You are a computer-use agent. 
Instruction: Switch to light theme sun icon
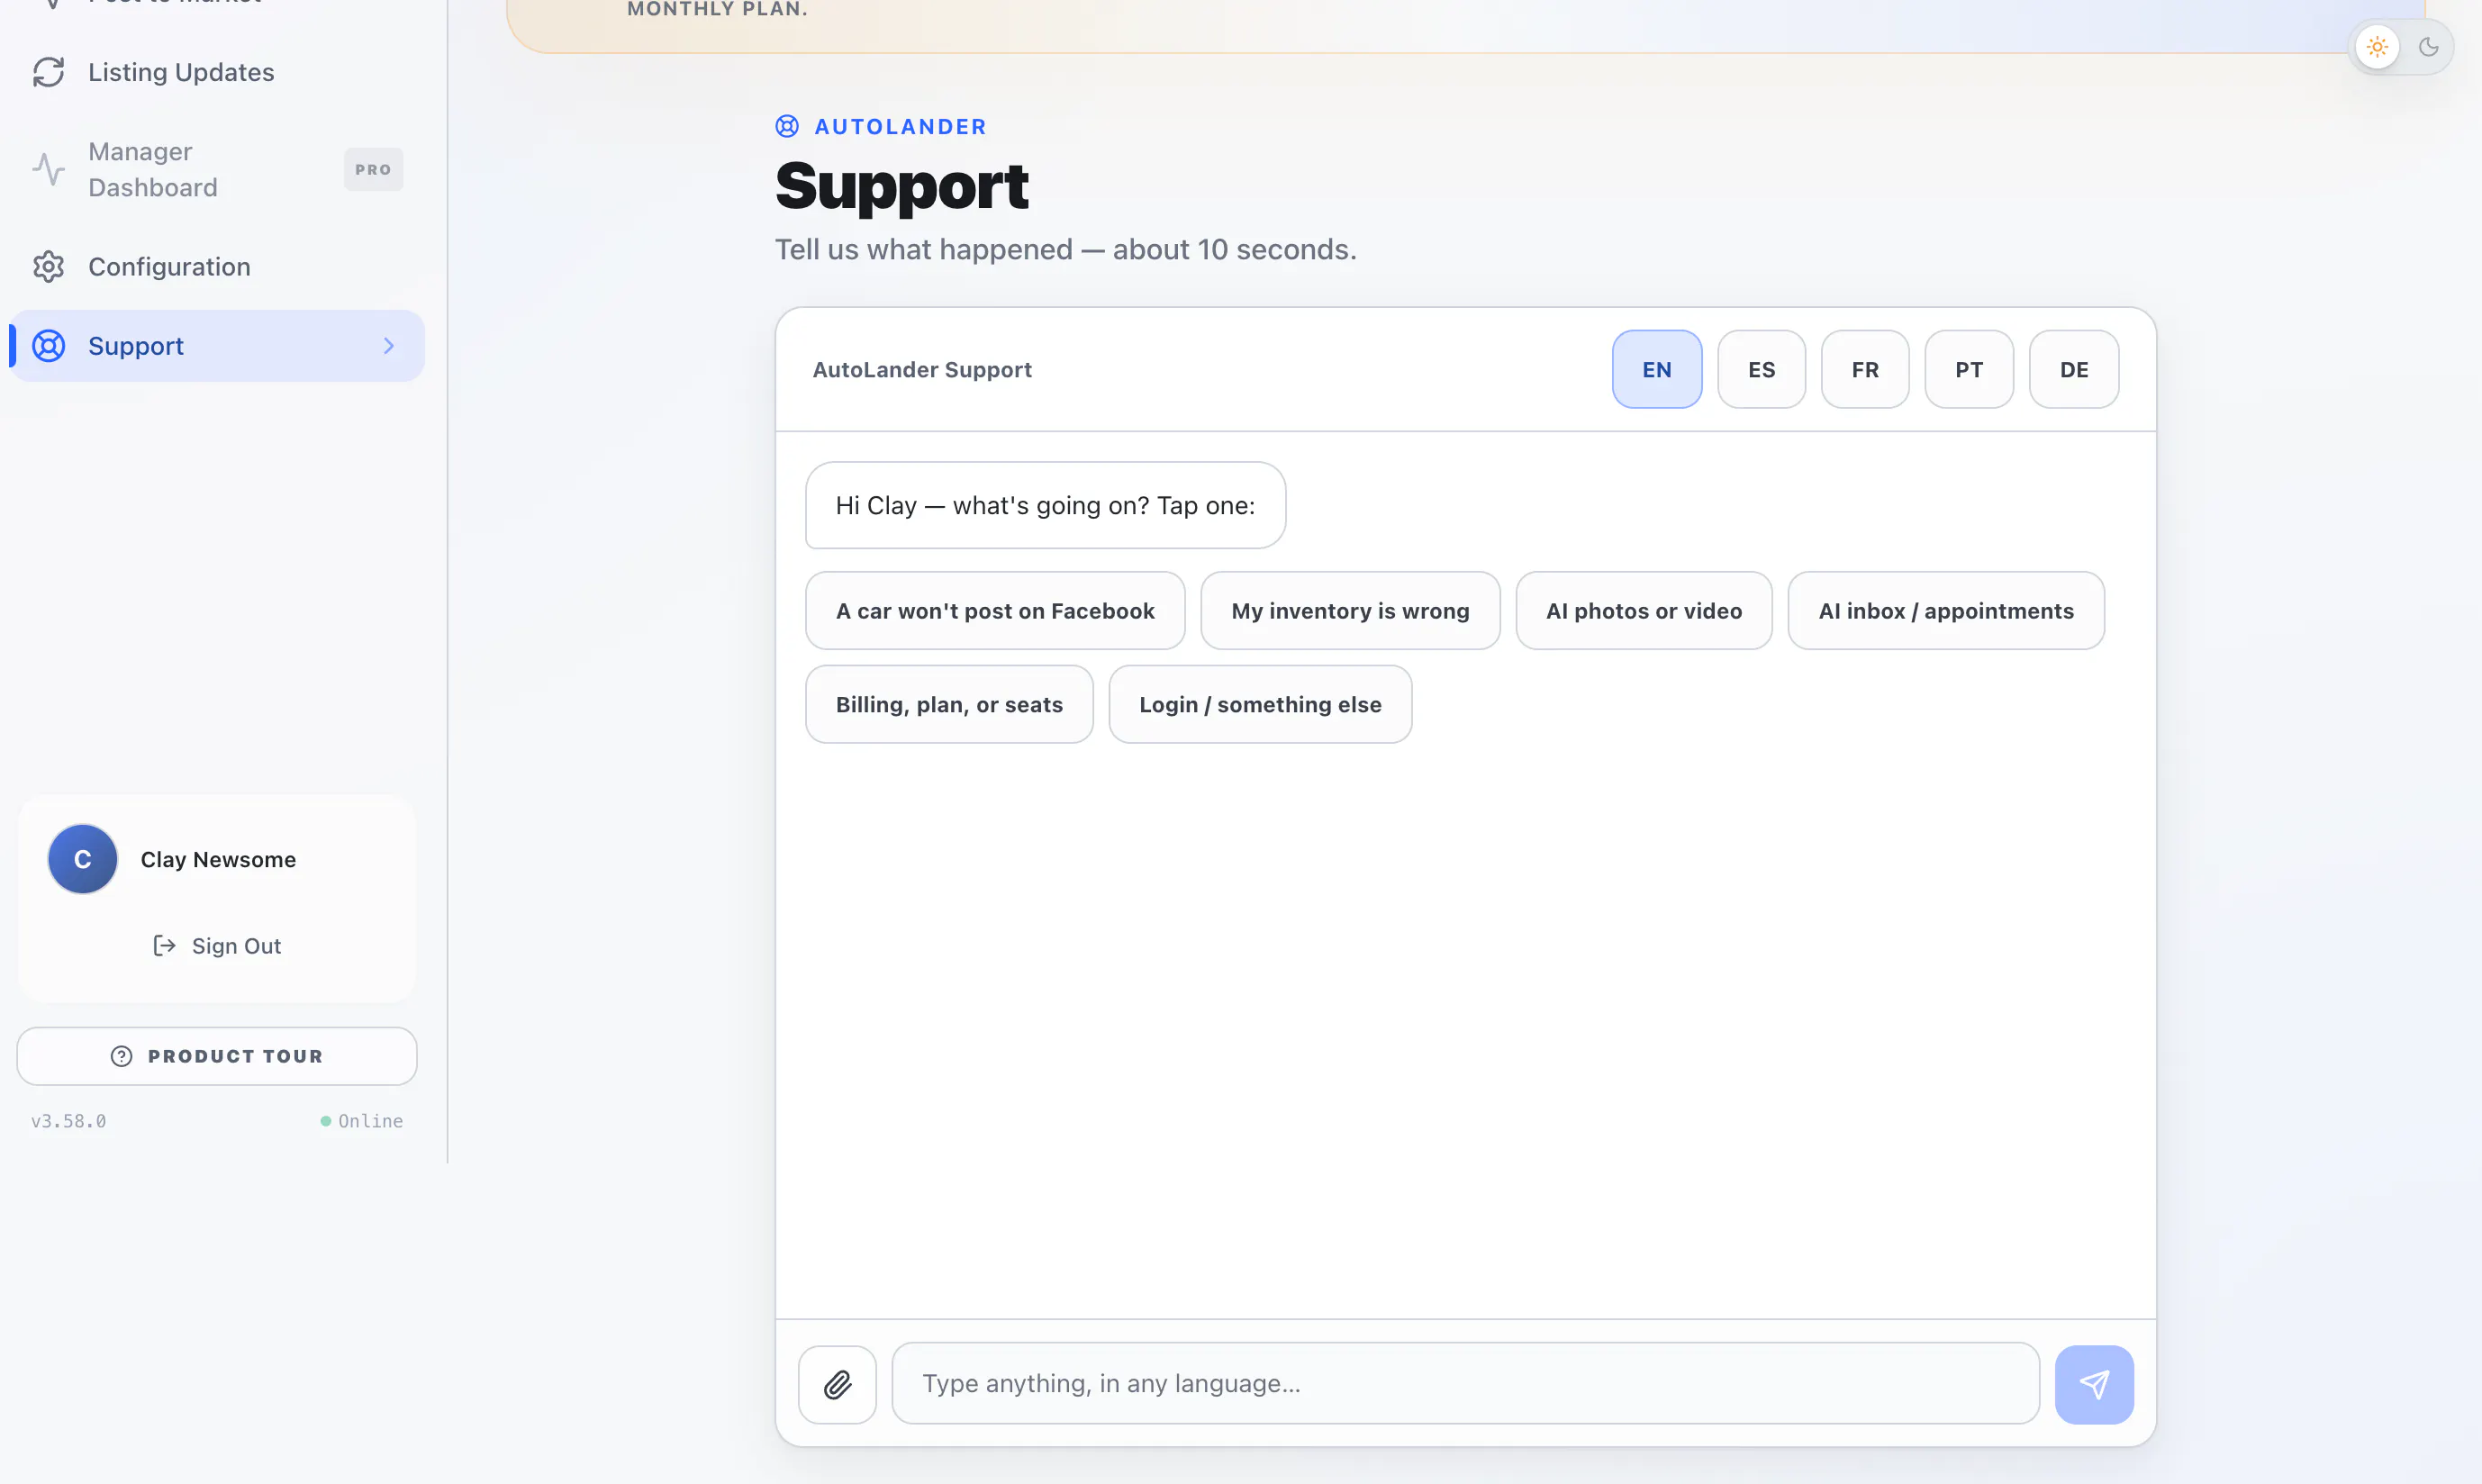[x=2377, y=47]
